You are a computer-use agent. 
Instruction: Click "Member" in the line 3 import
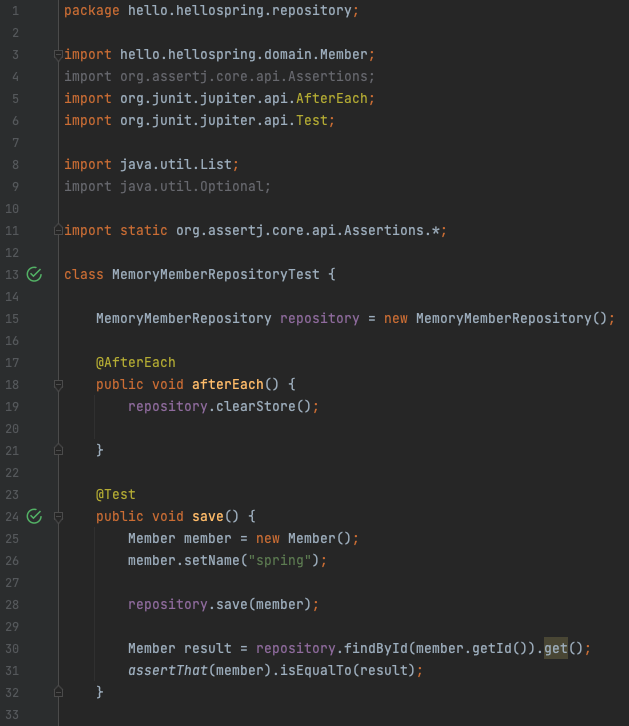pyautogui.click(x=344, y=55)
